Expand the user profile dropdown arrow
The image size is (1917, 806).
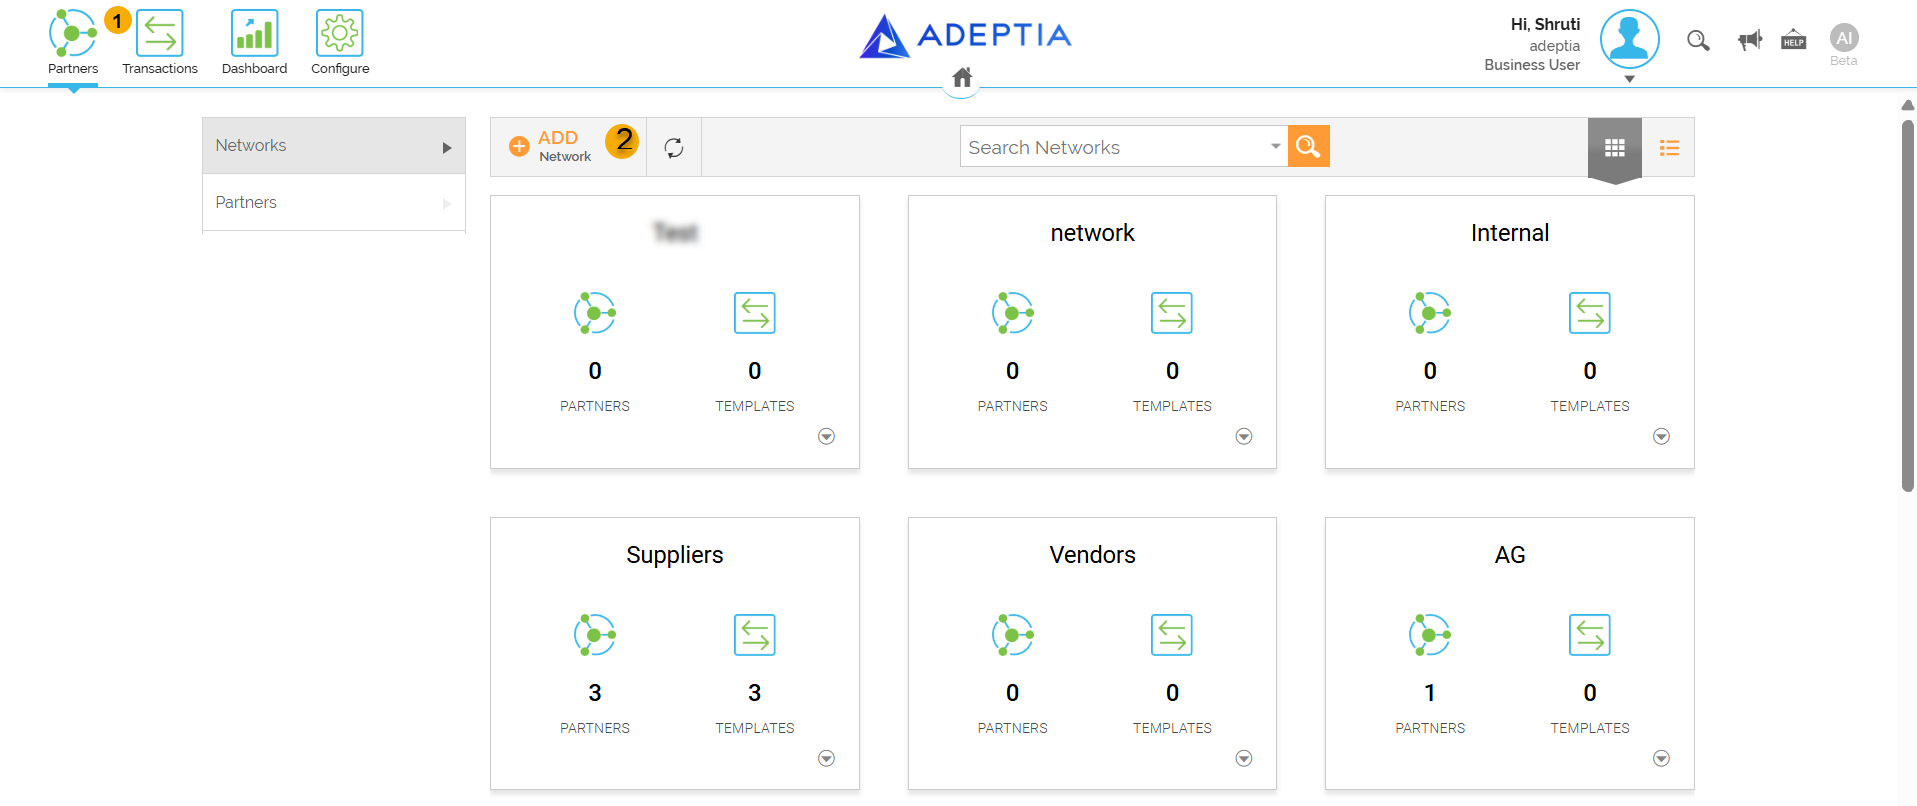1629,79
